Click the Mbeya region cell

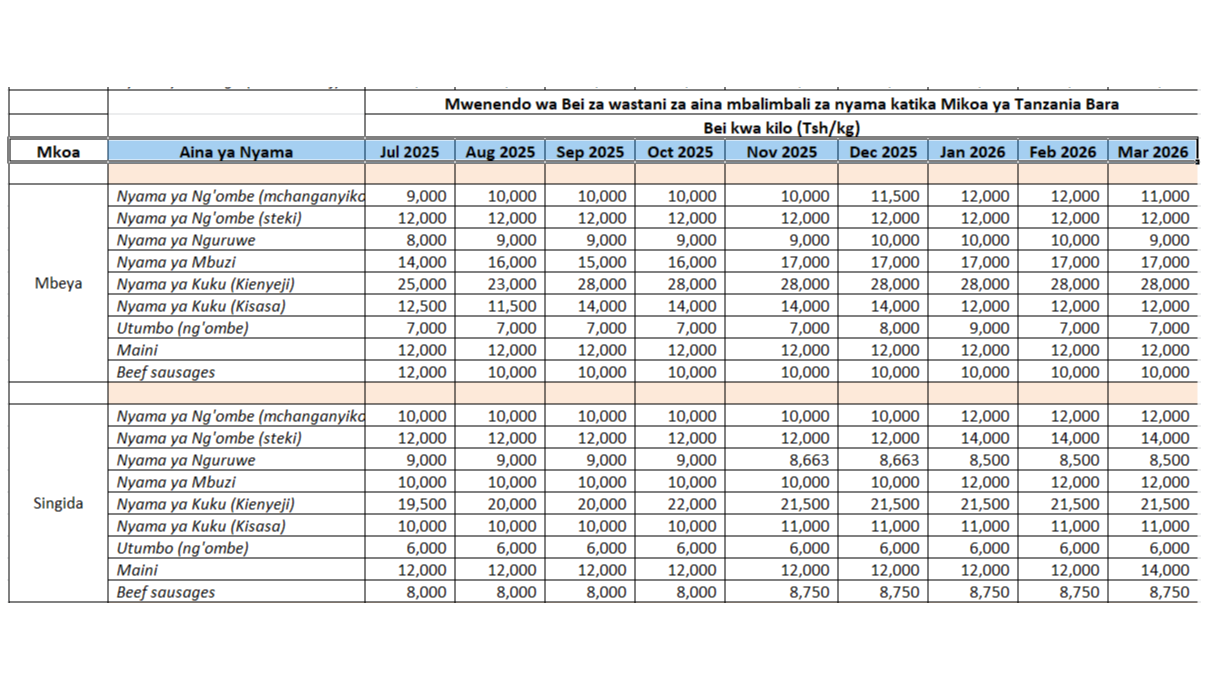(x=58, y=283)
